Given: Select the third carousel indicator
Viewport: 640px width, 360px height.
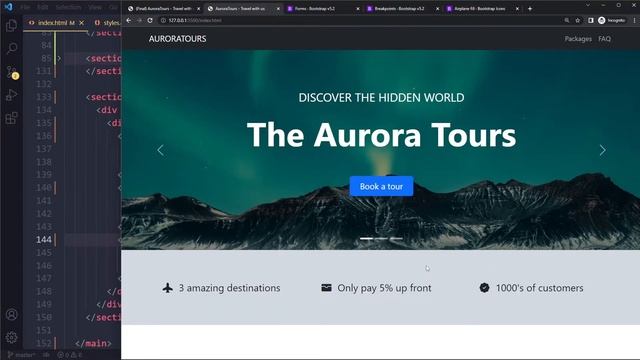Looking at the screenshot, I should point(396,238).
